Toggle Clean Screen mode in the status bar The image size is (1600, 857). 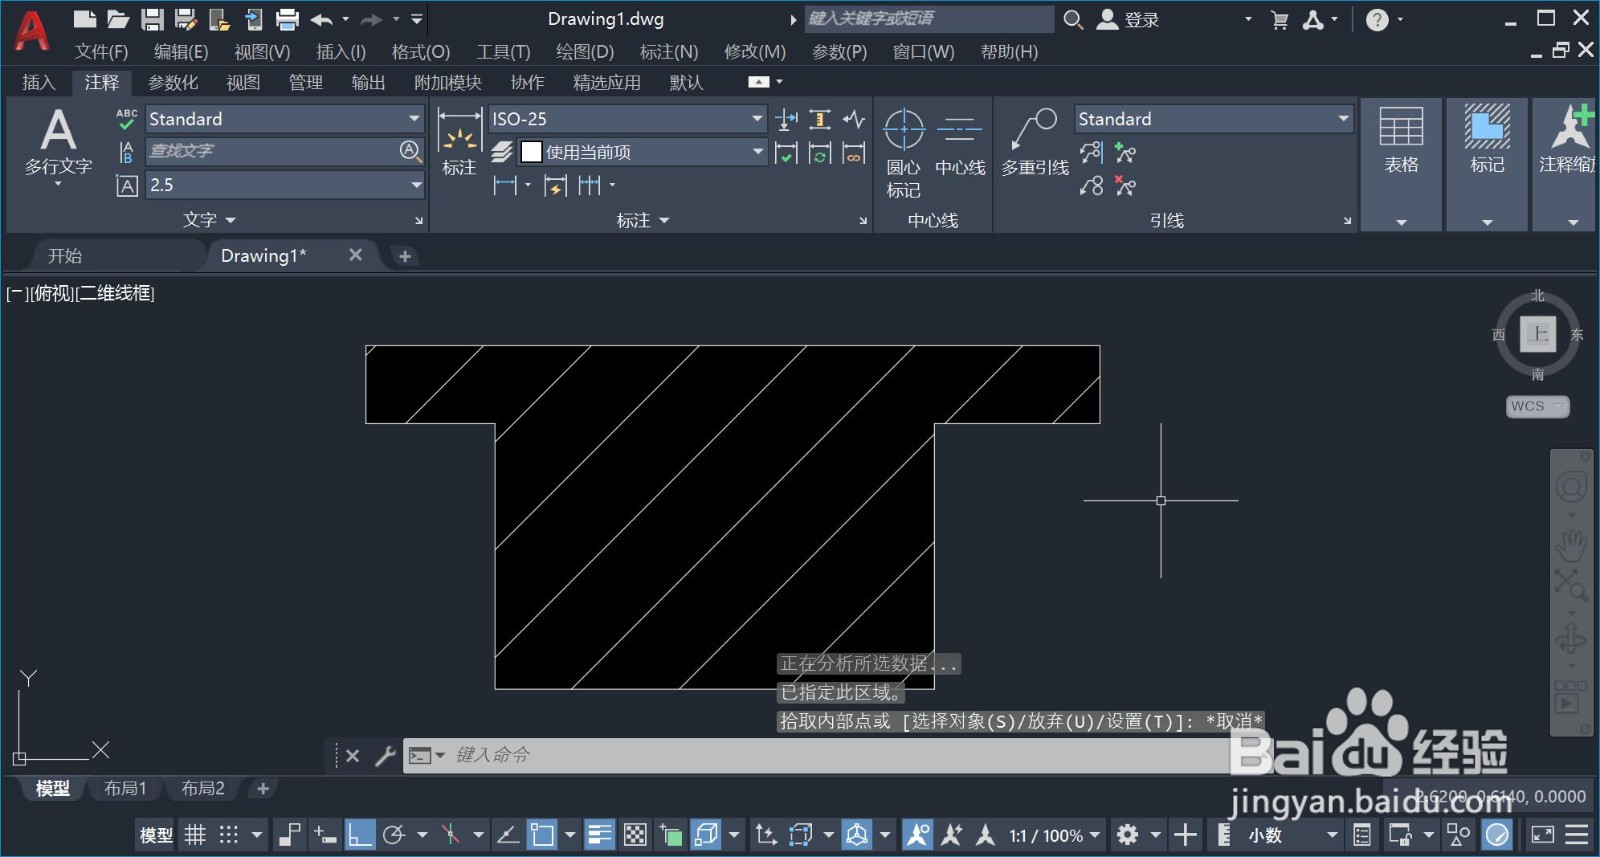(x=1543, y=834)
